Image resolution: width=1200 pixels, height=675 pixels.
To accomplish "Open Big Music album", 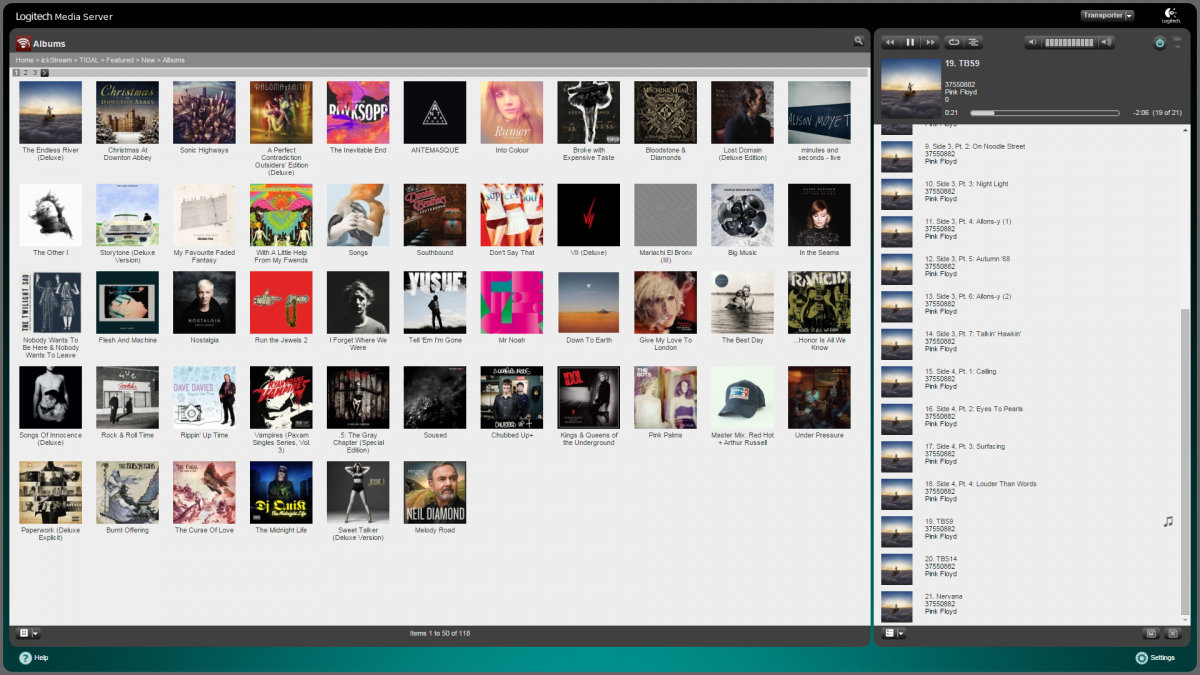I will tap(742, 214).
